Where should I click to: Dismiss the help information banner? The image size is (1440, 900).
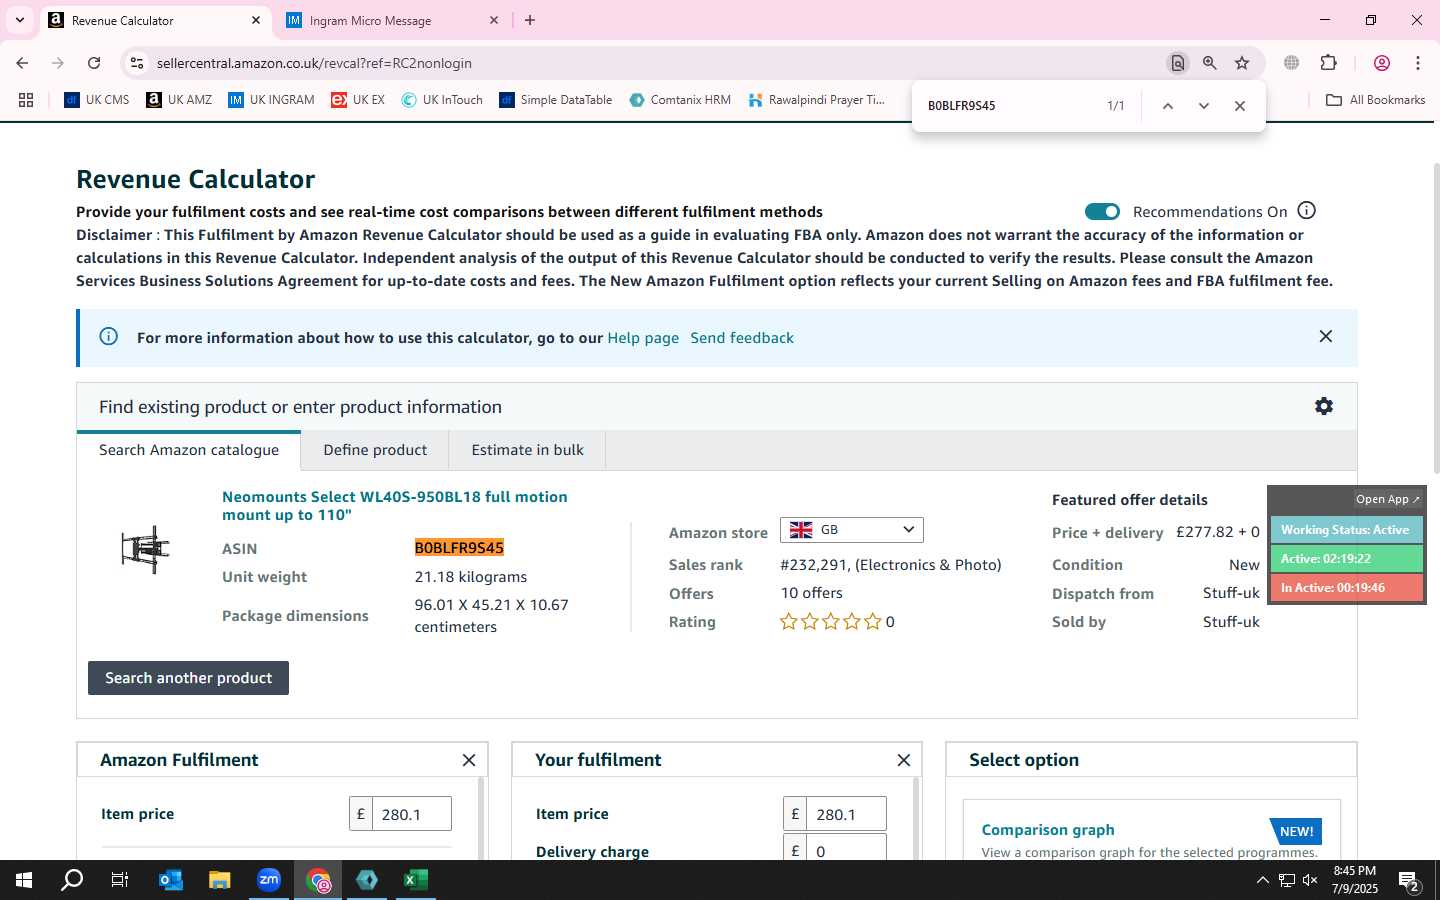point(1325,336)
